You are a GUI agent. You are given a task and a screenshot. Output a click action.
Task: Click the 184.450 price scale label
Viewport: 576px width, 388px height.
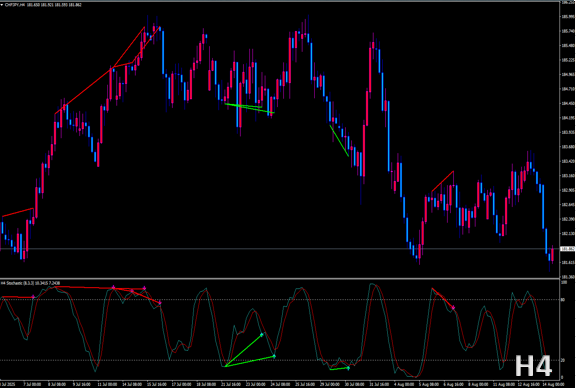coord(568,104)
